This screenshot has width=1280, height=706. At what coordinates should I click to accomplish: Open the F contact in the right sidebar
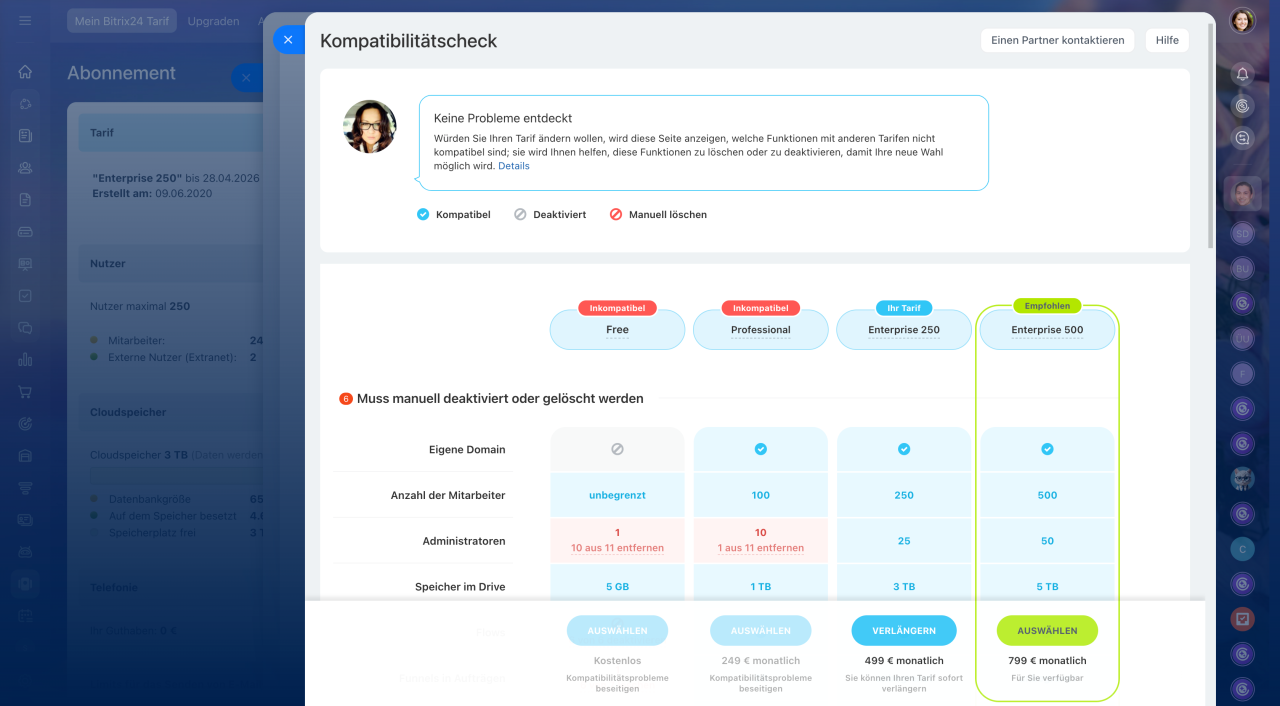pos(1242,374)
